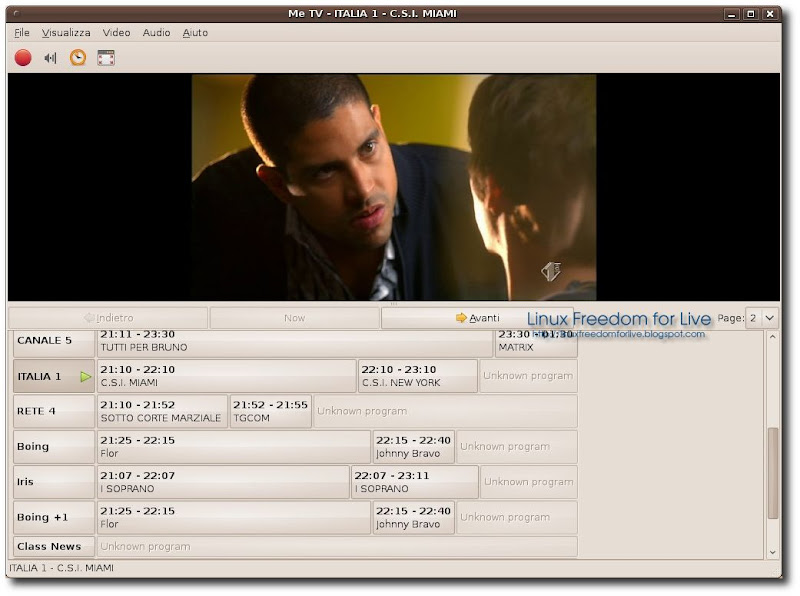Switch to the Boing channel

[54, 446]
